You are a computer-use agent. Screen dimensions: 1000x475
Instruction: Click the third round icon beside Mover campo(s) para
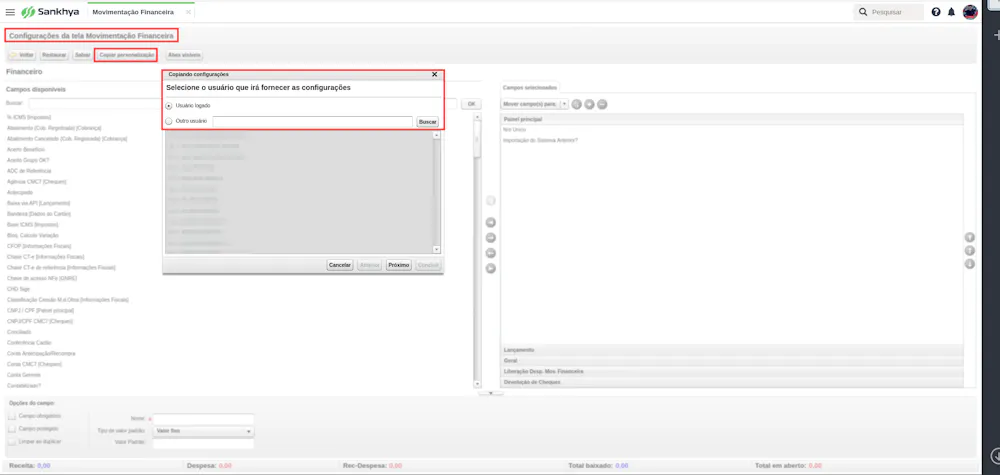(x=602, y=104)
